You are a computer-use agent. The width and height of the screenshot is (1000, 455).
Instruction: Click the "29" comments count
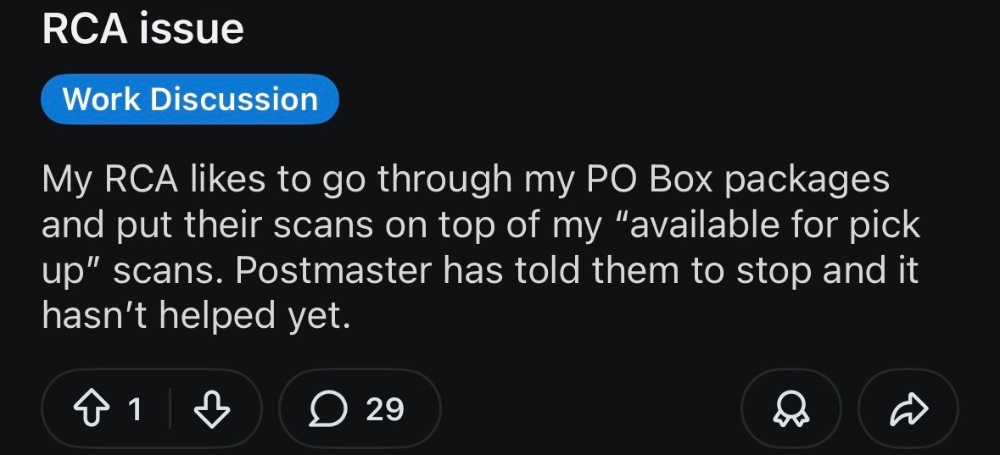(385, 409)
